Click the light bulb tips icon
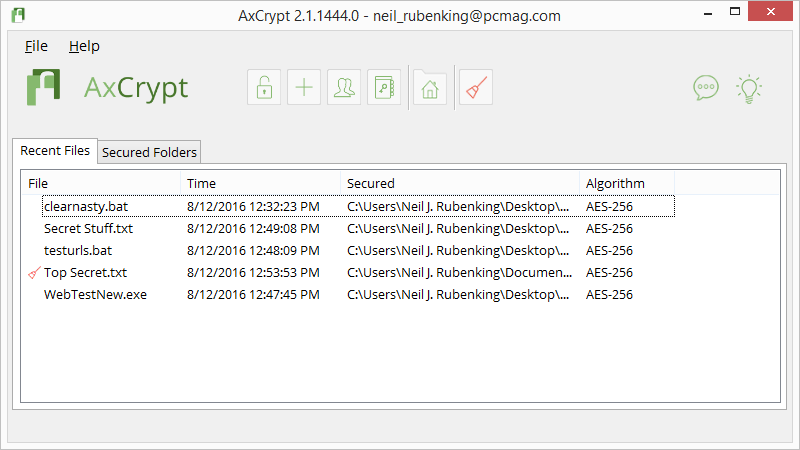The width and height of the screenshot is (800, 450). [749, 89]
